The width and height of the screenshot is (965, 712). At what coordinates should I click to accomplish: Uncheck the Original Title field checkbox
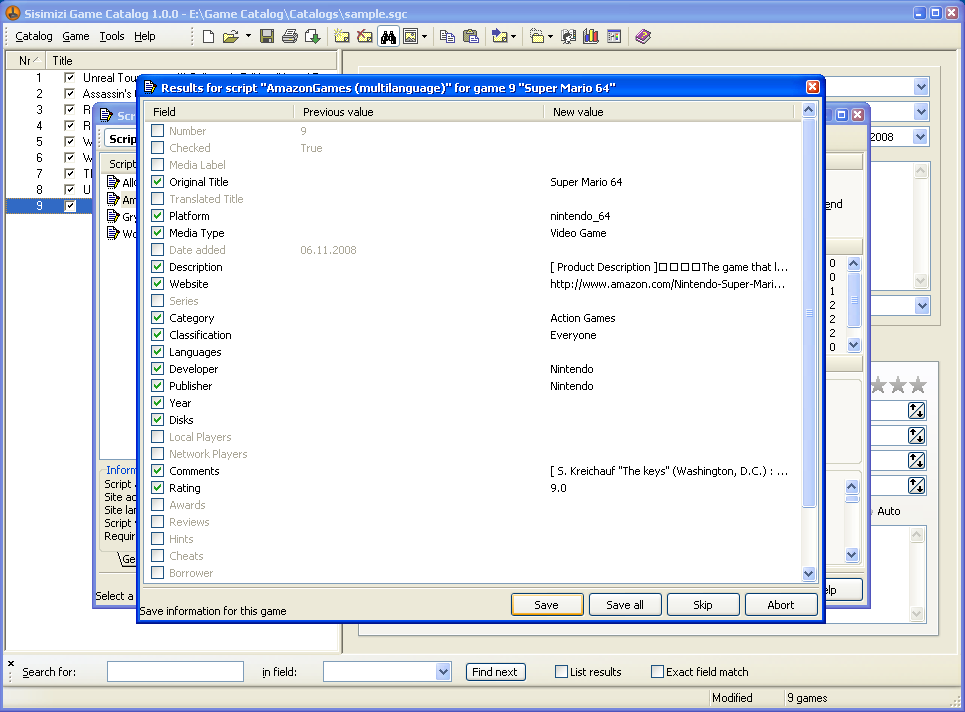(158, 182)
